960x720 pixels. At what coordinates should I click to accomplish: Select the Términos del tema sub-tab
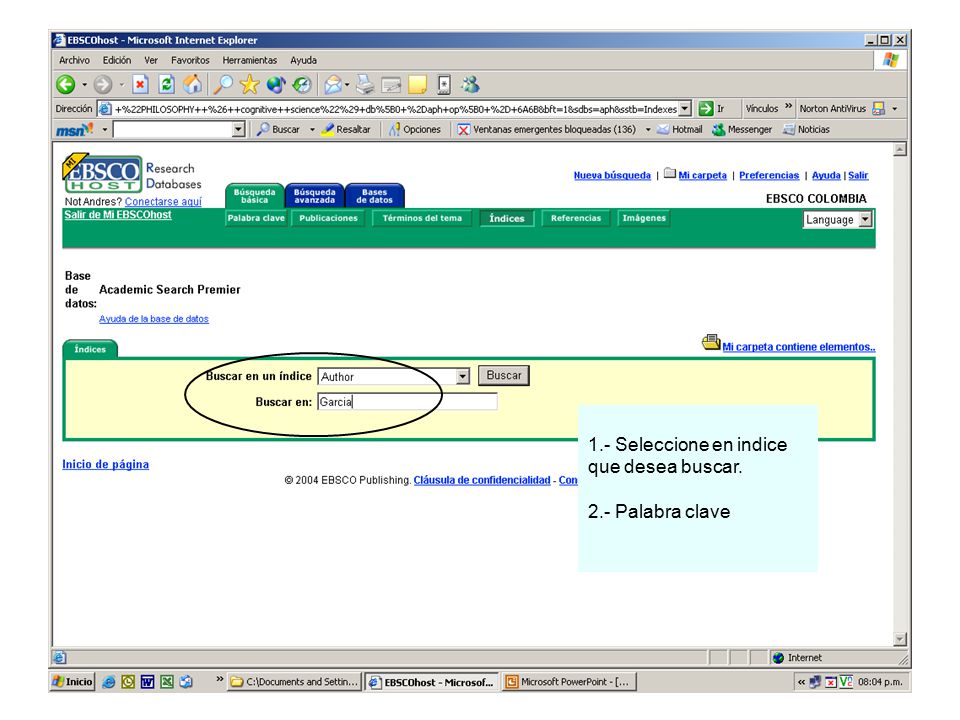click(422, 218)
